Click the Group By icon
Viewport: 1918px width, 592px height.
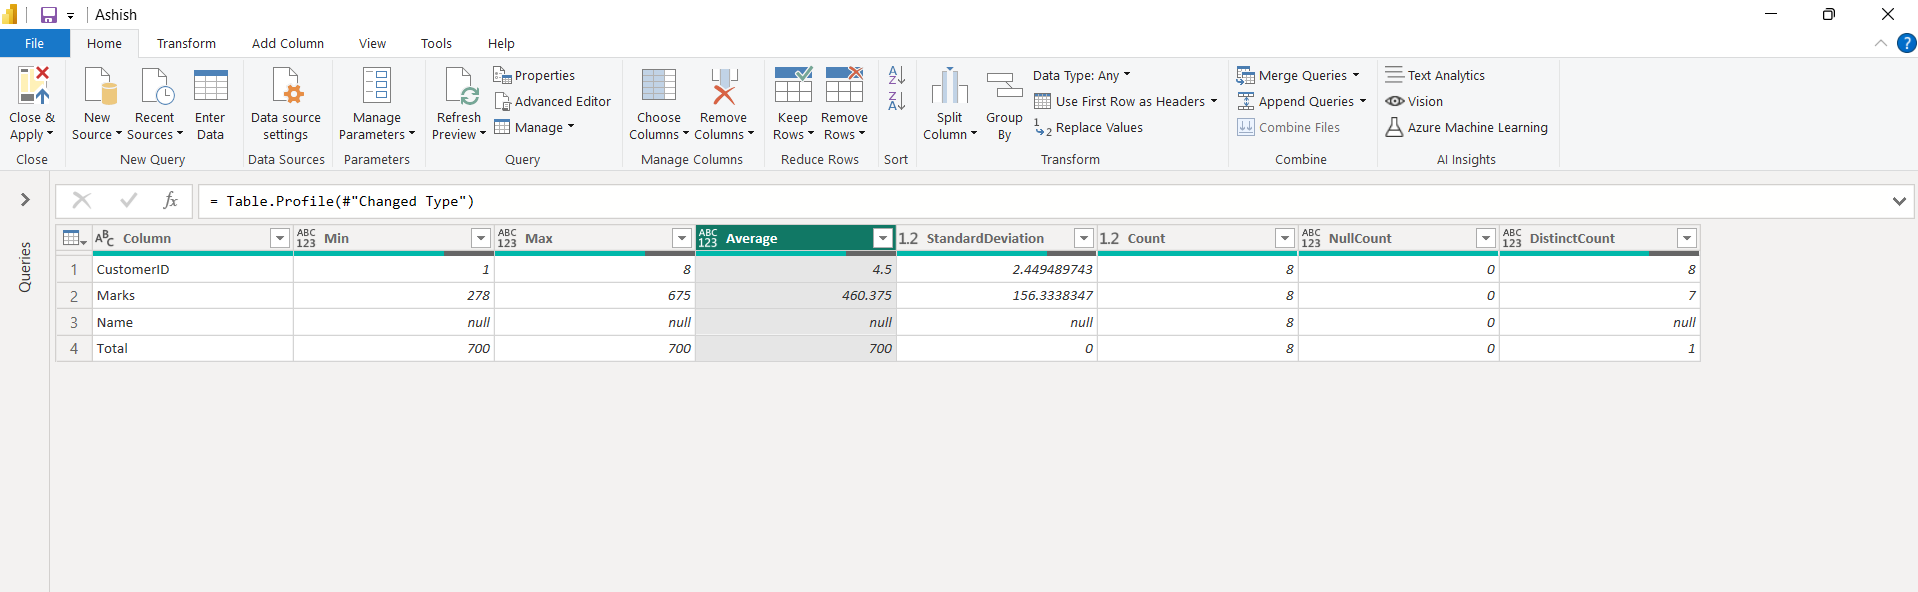pyautogui.click(x=1004, y=87)
